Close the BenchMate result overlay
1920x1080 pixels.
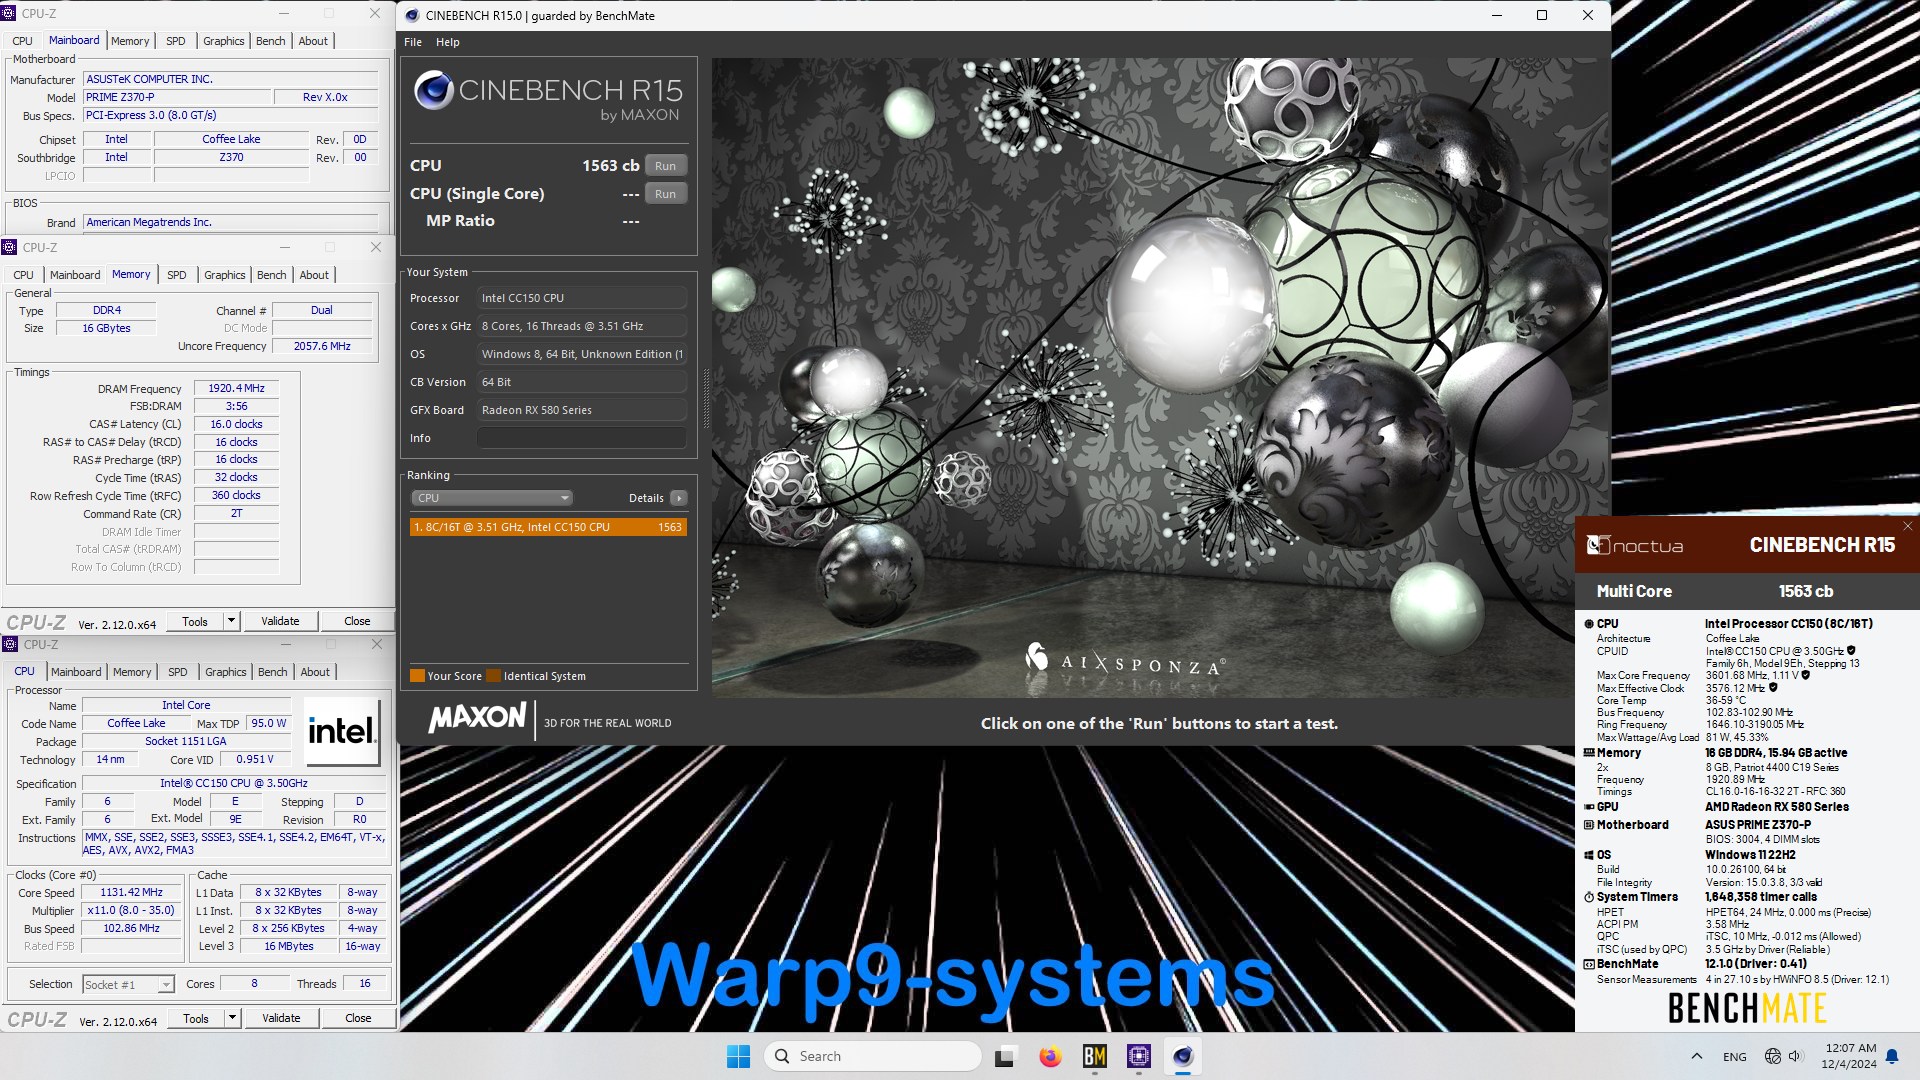point(1907,526)
